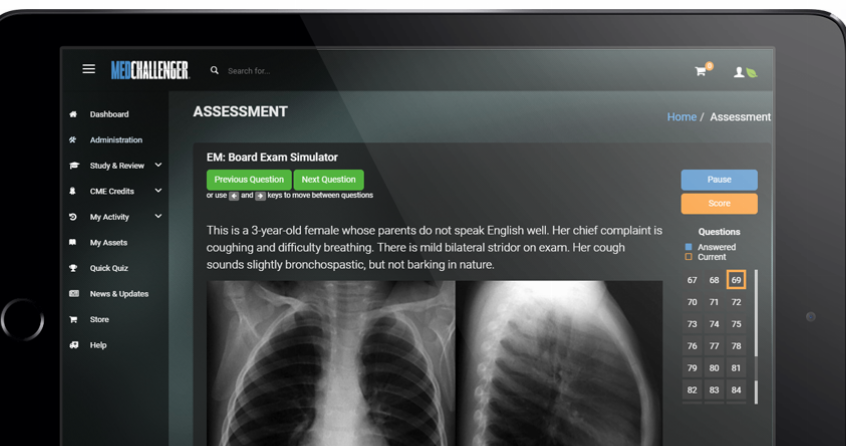Image resolution: width=846 pixels, height=446 pixels.
Task: Click the Dashboard home icon
Action: pos(73,114)
